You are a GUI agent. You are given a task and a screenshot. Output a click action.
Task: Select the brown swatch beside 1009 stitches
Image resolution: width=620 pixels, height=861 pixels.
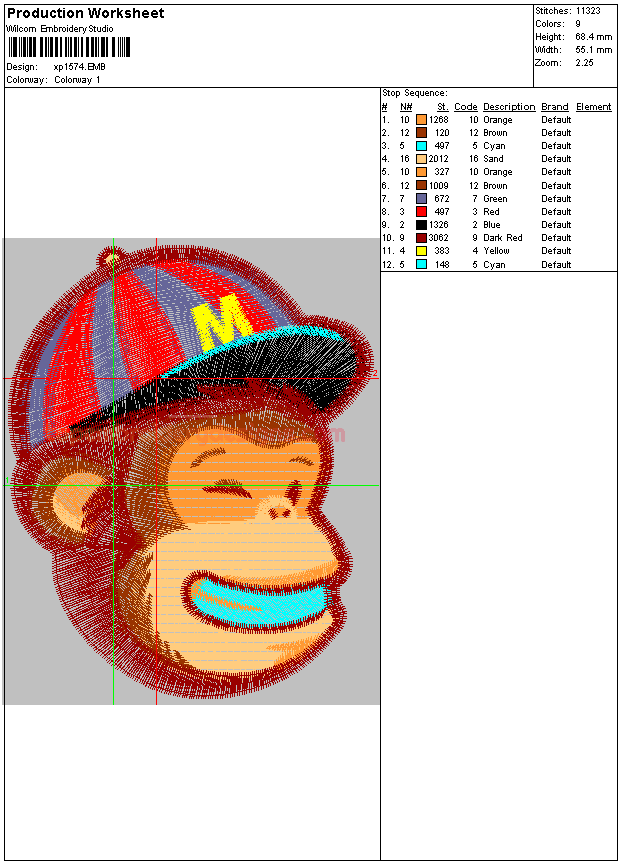coord(421,186)
